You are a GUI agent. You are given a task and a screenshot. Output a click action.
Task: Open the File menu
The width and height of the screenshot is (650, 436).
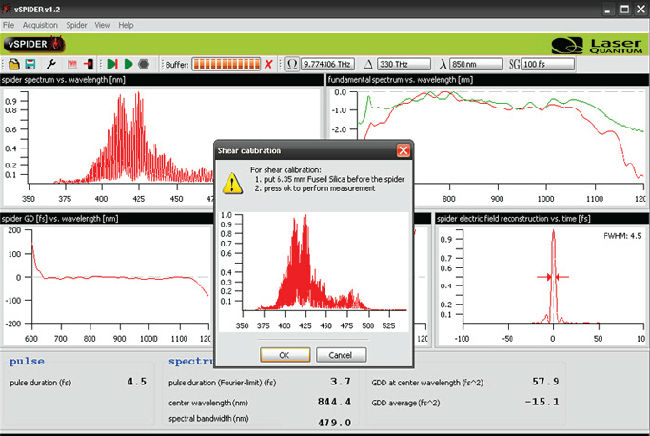[9, 24]
